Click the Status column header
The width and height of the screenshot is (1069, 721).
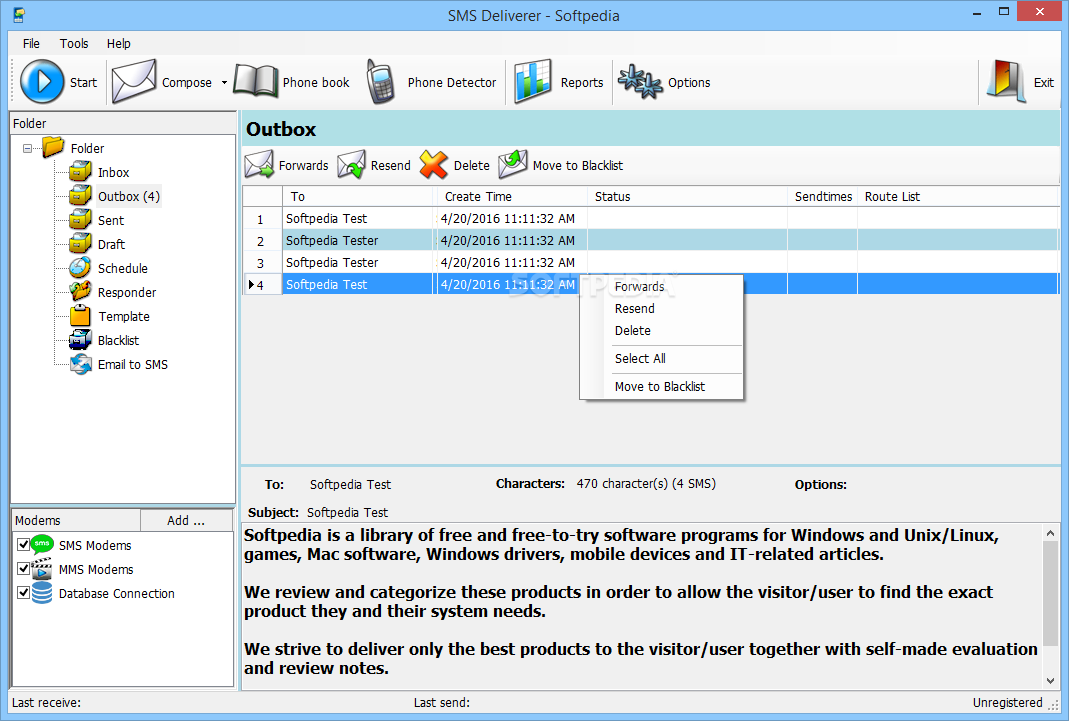pos(687,196)
